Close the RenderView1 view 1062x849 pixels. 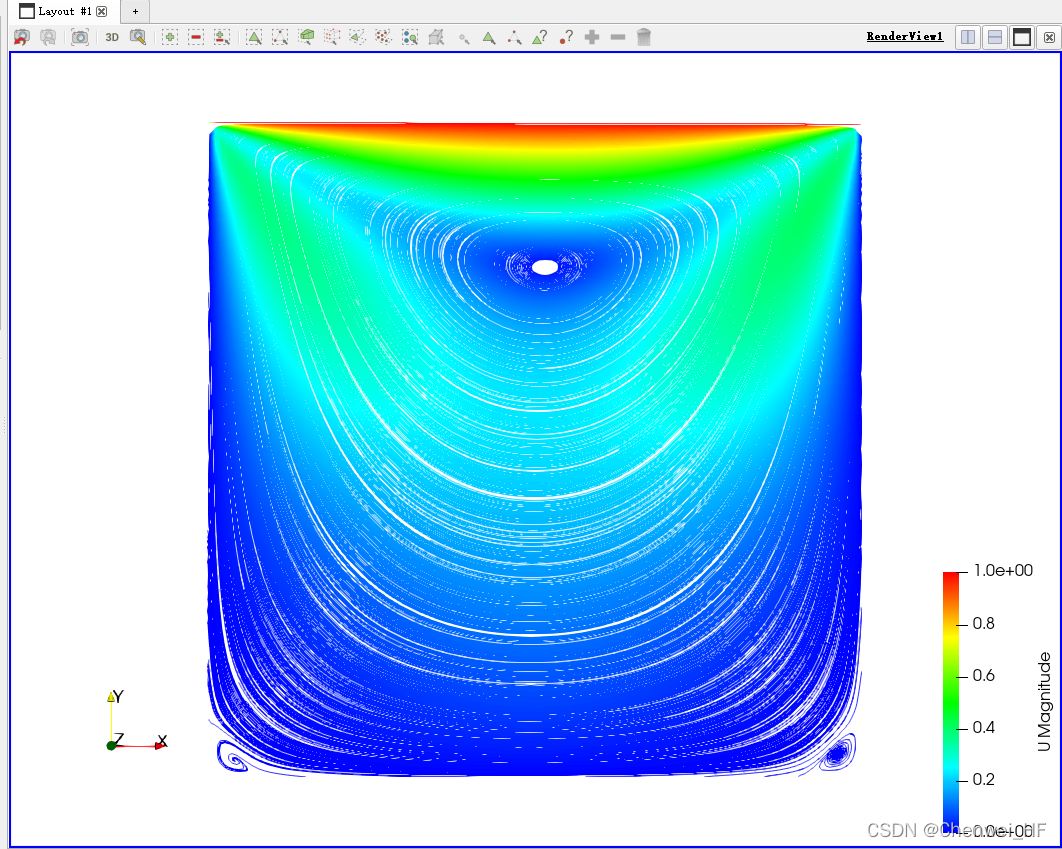[1049, 37]
